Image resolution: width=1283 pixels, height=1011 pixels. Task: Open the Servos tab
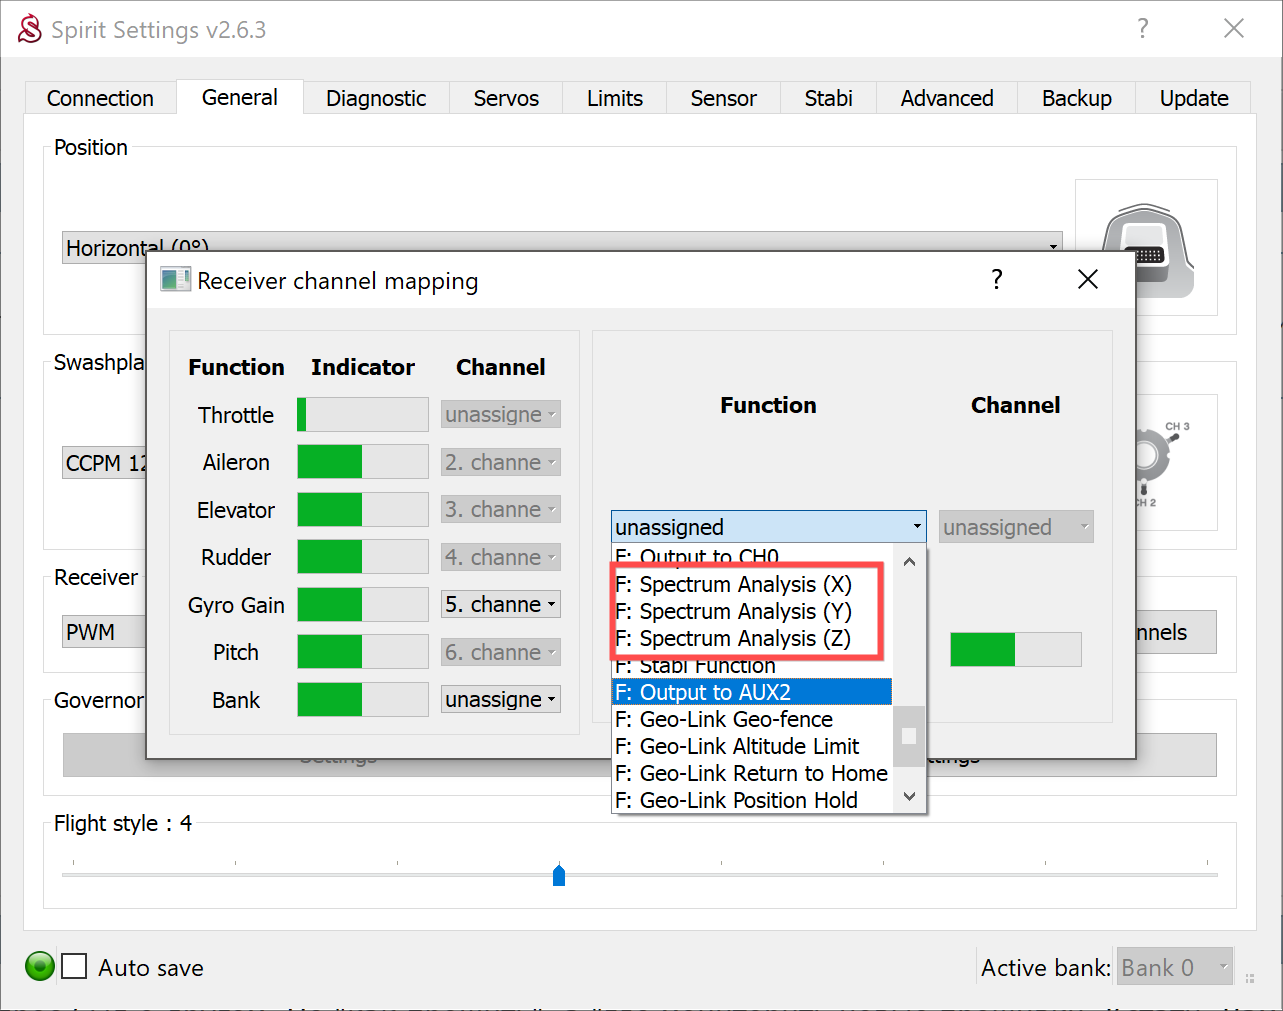(506, 98)
